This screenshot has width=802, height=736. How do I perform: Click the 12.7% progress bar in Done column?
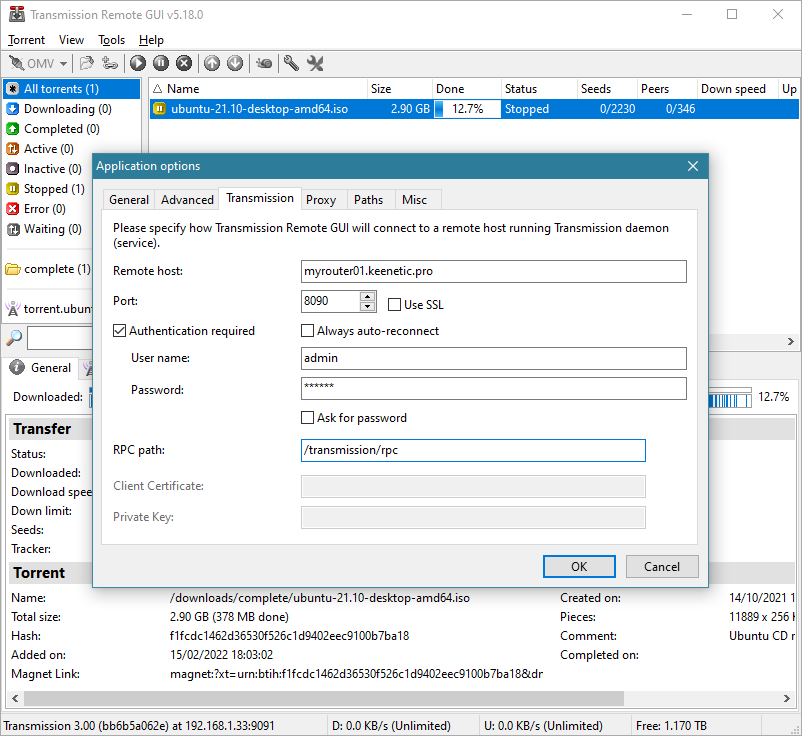tap(467, 109)
